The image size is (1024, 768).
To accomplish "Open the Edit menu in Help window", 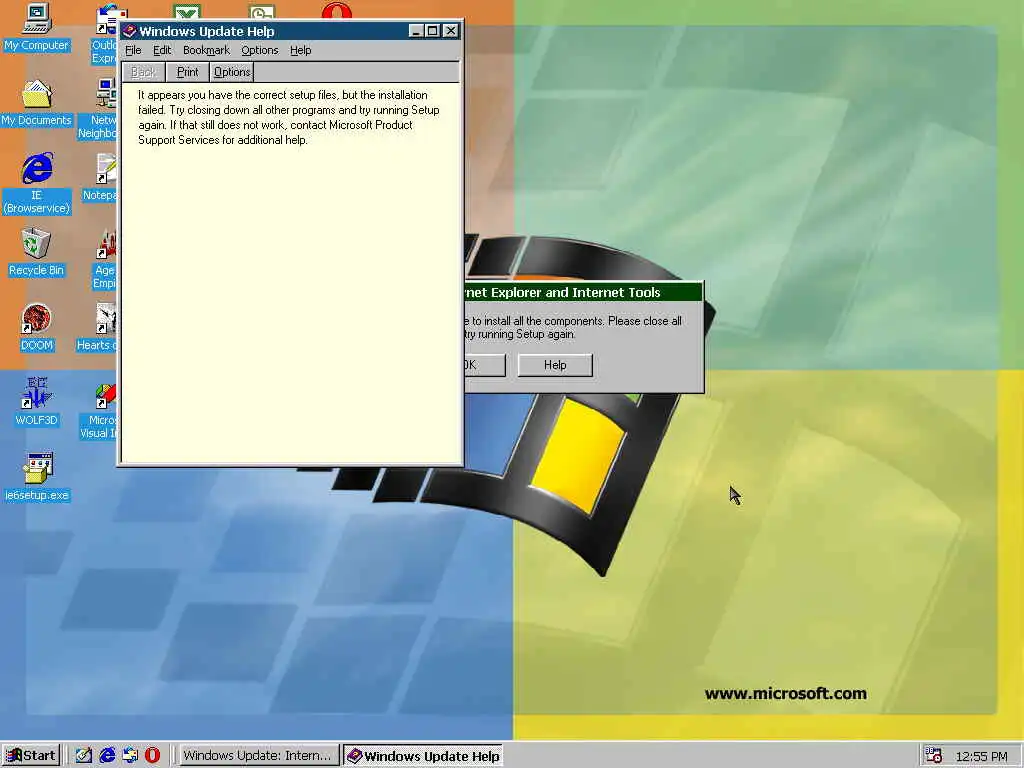I will click(x=162, y=50).
